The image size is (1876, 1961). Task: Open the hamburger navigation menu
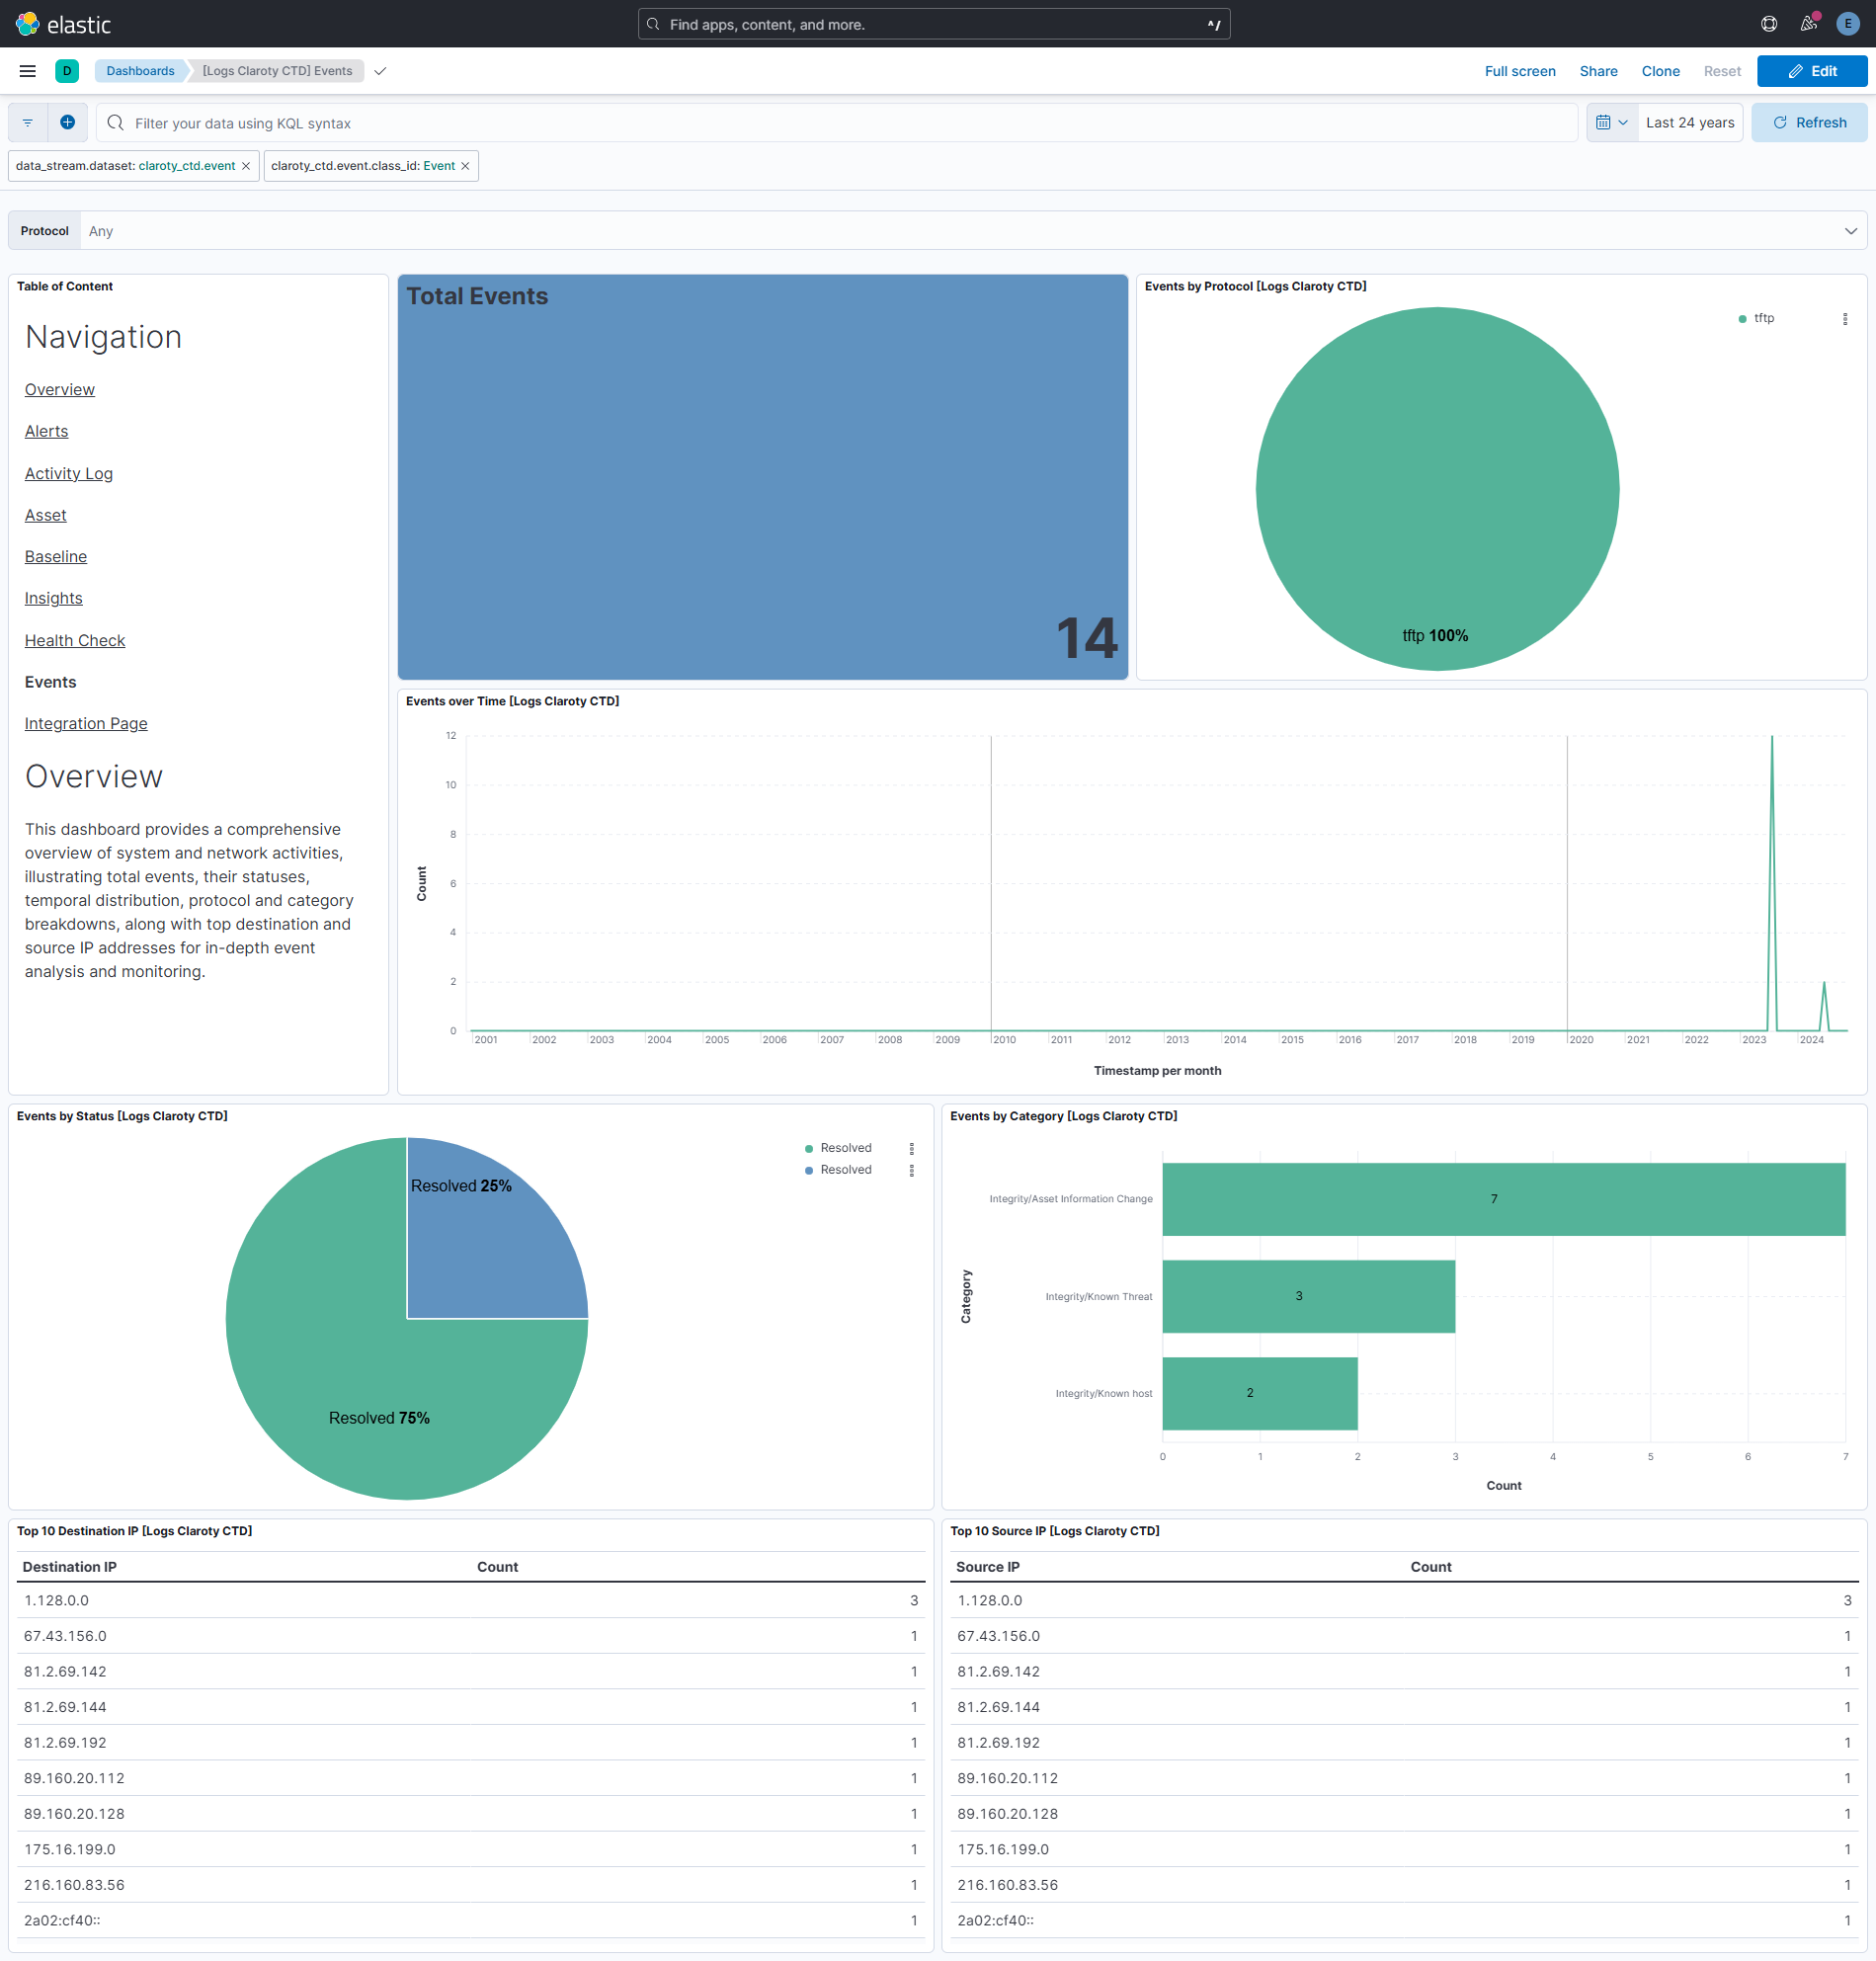pos(27,71)
